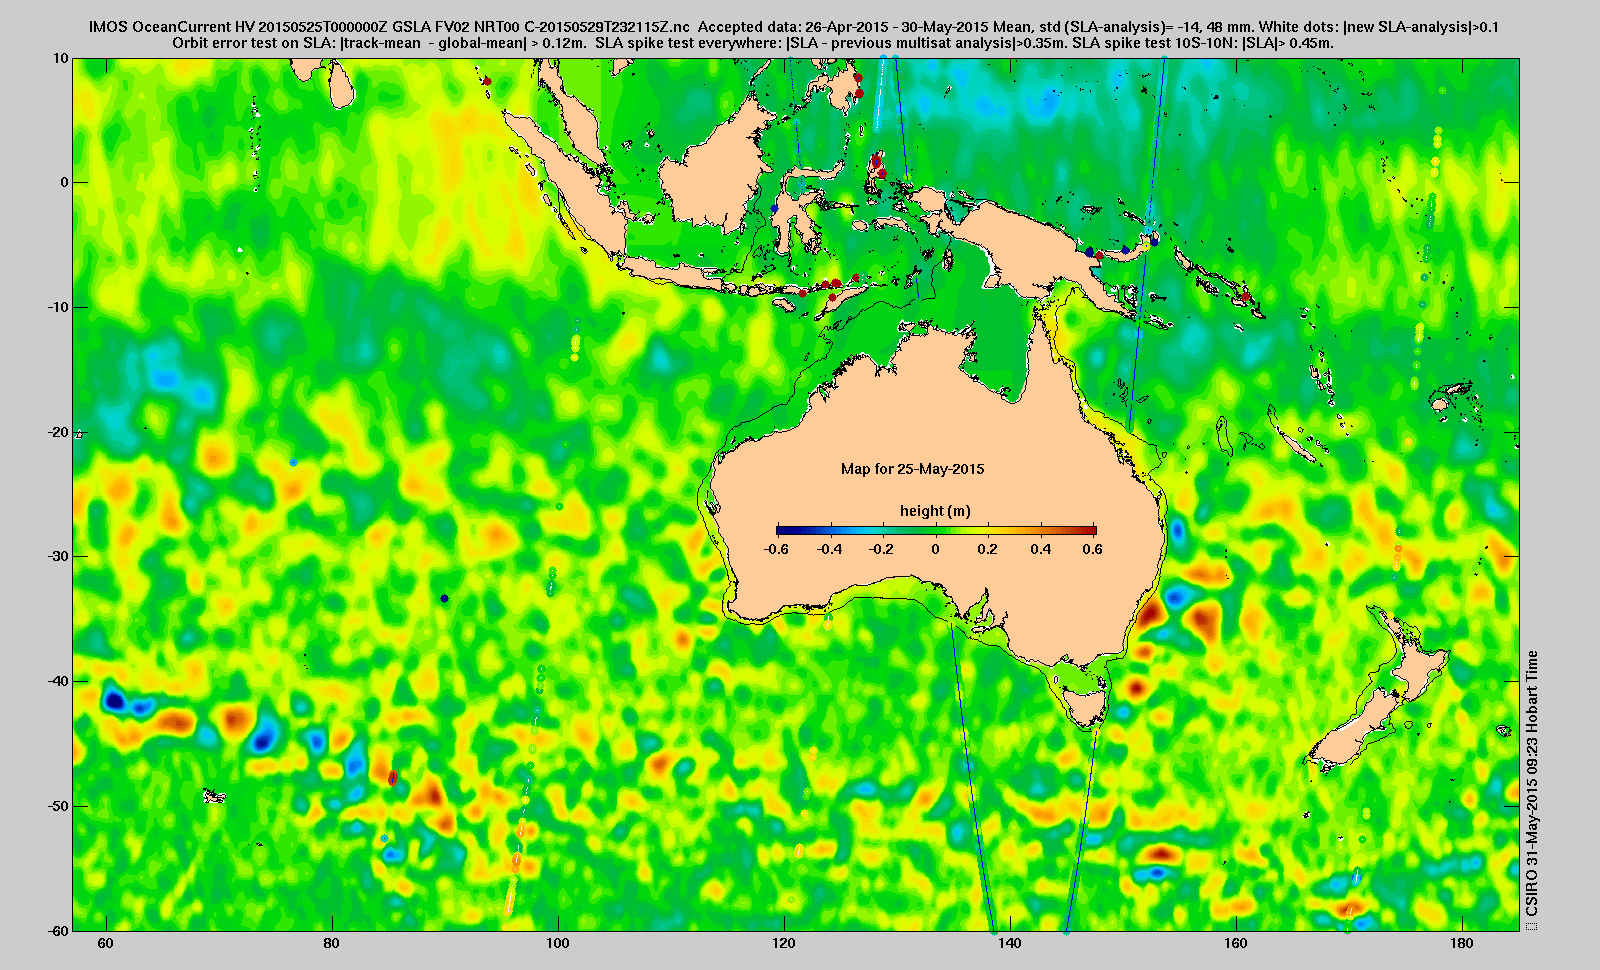Click longitude axis label '140'
The width and height of the screenshot is (1600, 970).
coord(1009,943)
